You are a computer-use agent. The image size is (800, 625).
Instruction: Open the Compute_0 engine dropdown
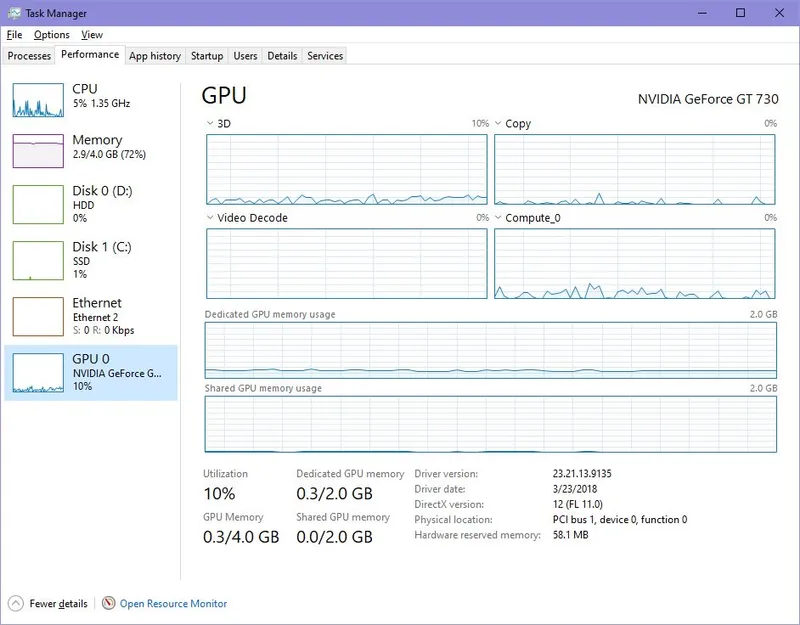(498, 218)
